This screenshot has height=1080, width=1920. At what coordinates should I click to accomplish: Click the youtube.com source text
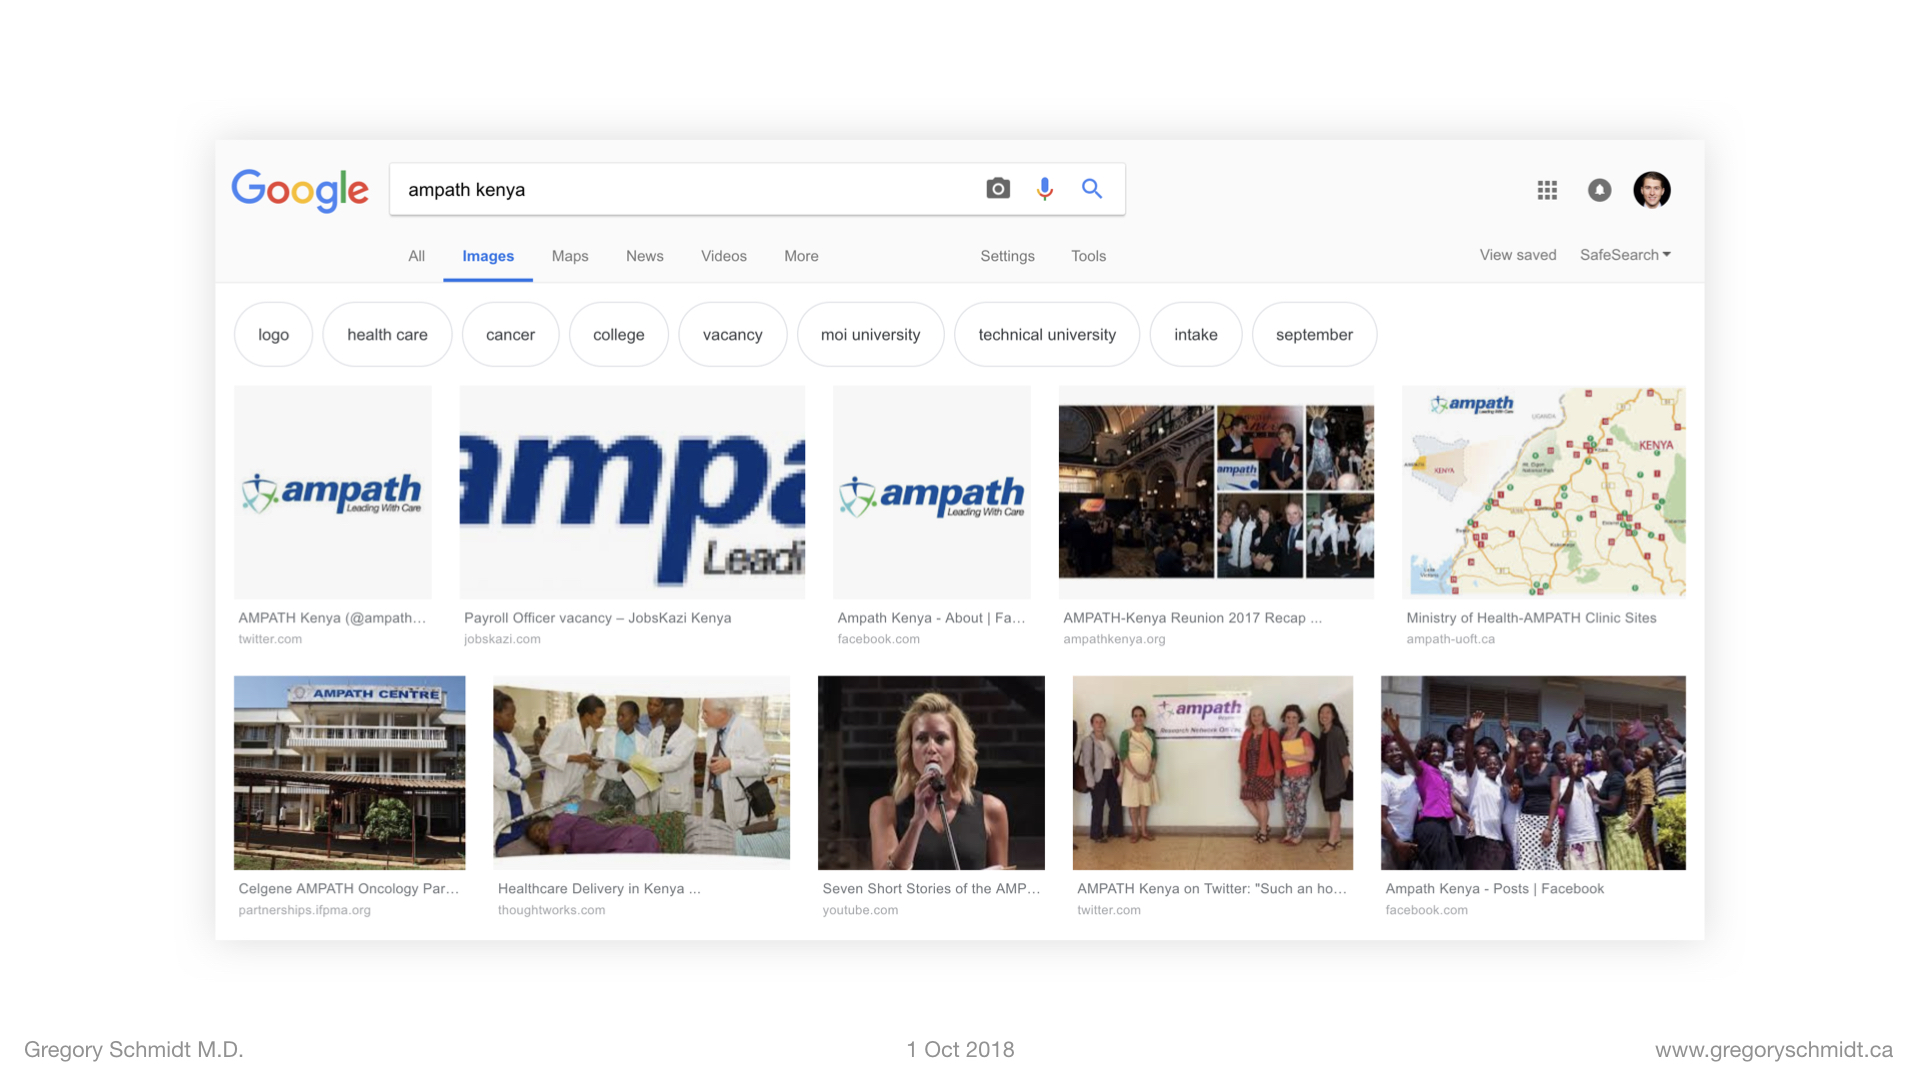(x=860, y=910)
